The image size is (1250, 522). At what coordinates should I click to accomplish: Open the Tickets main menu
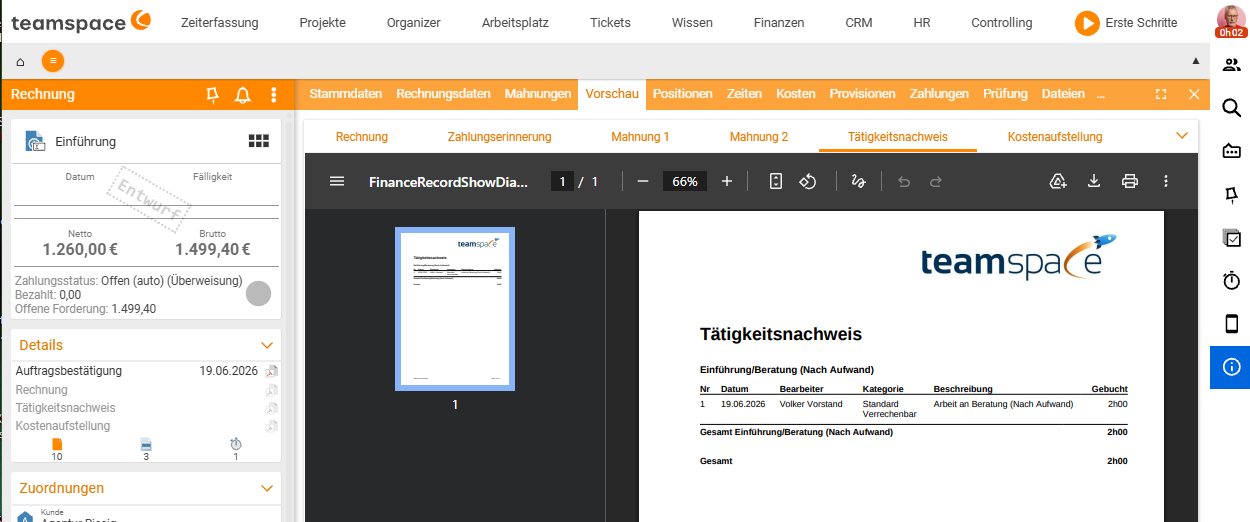[610, 22]
